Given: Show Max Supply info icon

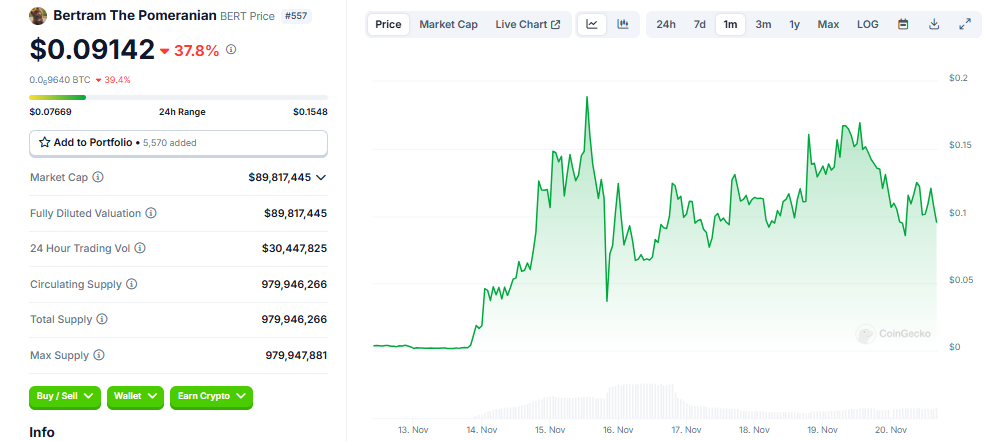Looking at the screenshot, I should pyautogui.click(x=99, y=355).
